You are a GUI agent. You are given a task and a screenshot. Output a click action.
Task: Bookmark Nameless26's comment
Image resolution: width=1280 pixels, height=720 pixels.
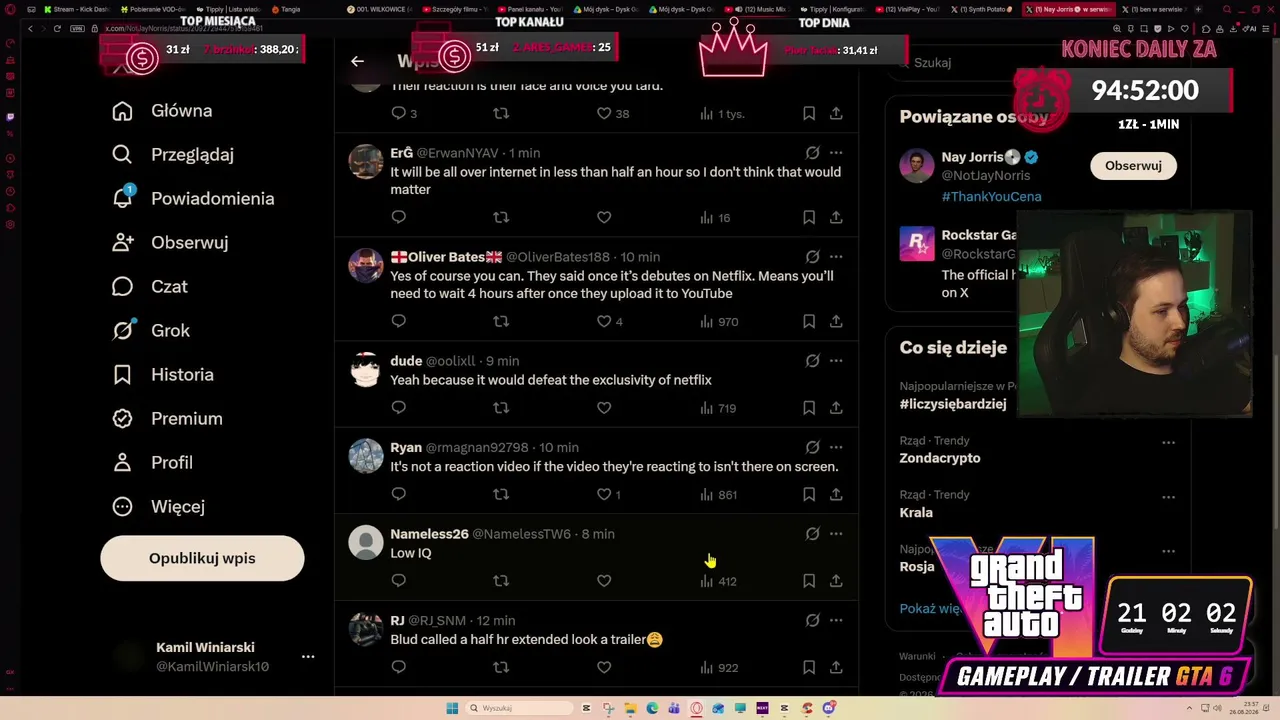point(809,581)
